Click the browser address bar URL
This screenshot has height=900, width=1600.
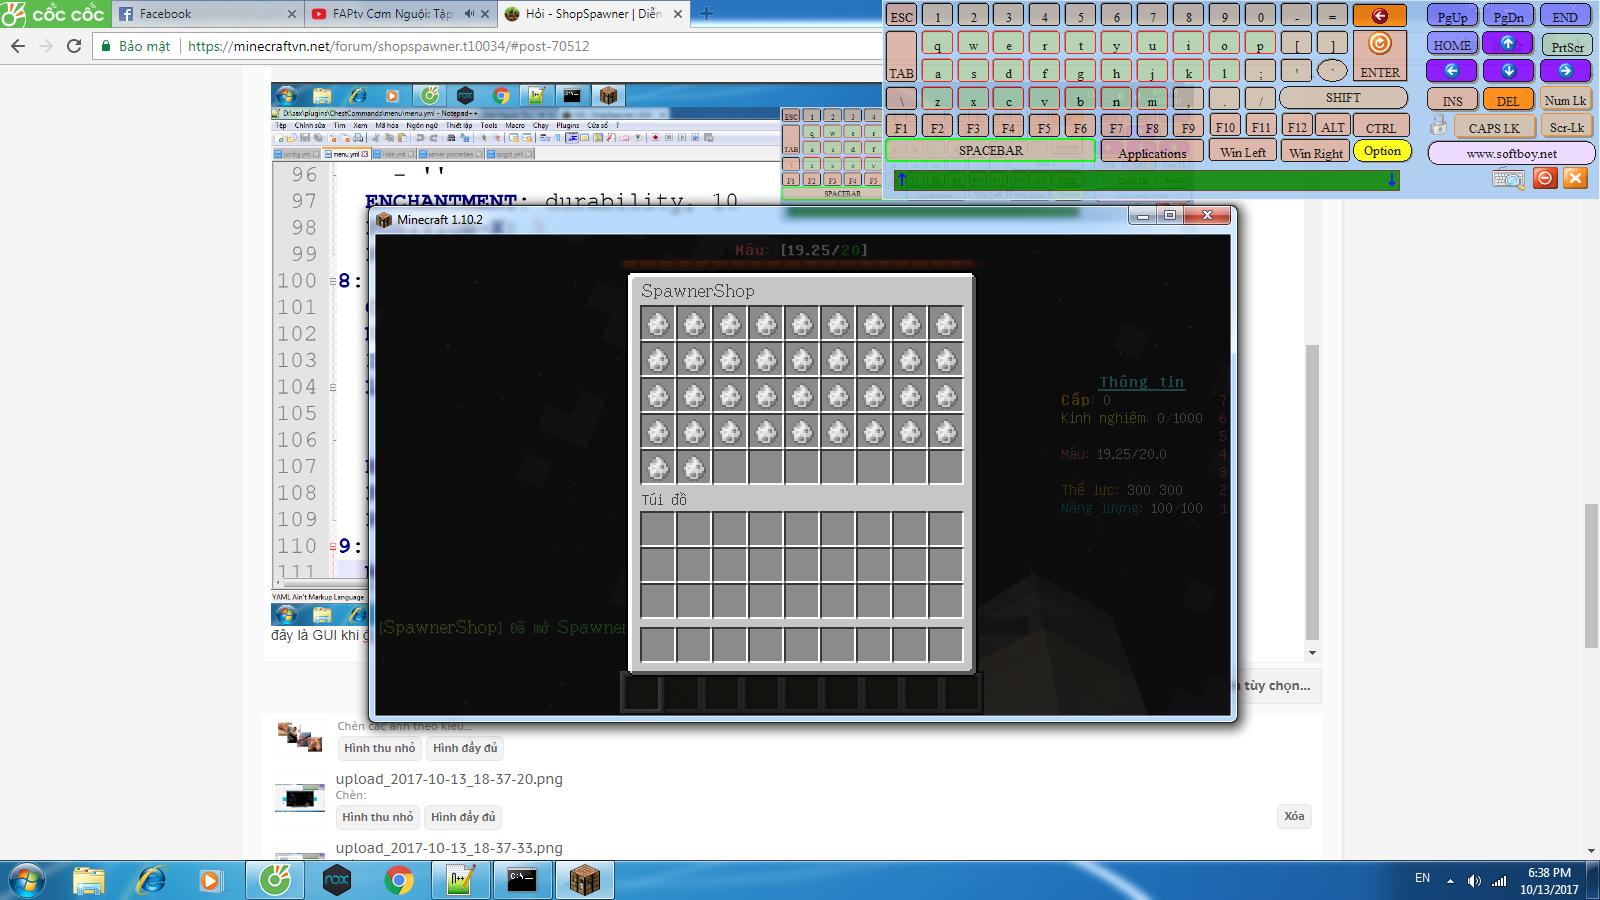(389, 46)
